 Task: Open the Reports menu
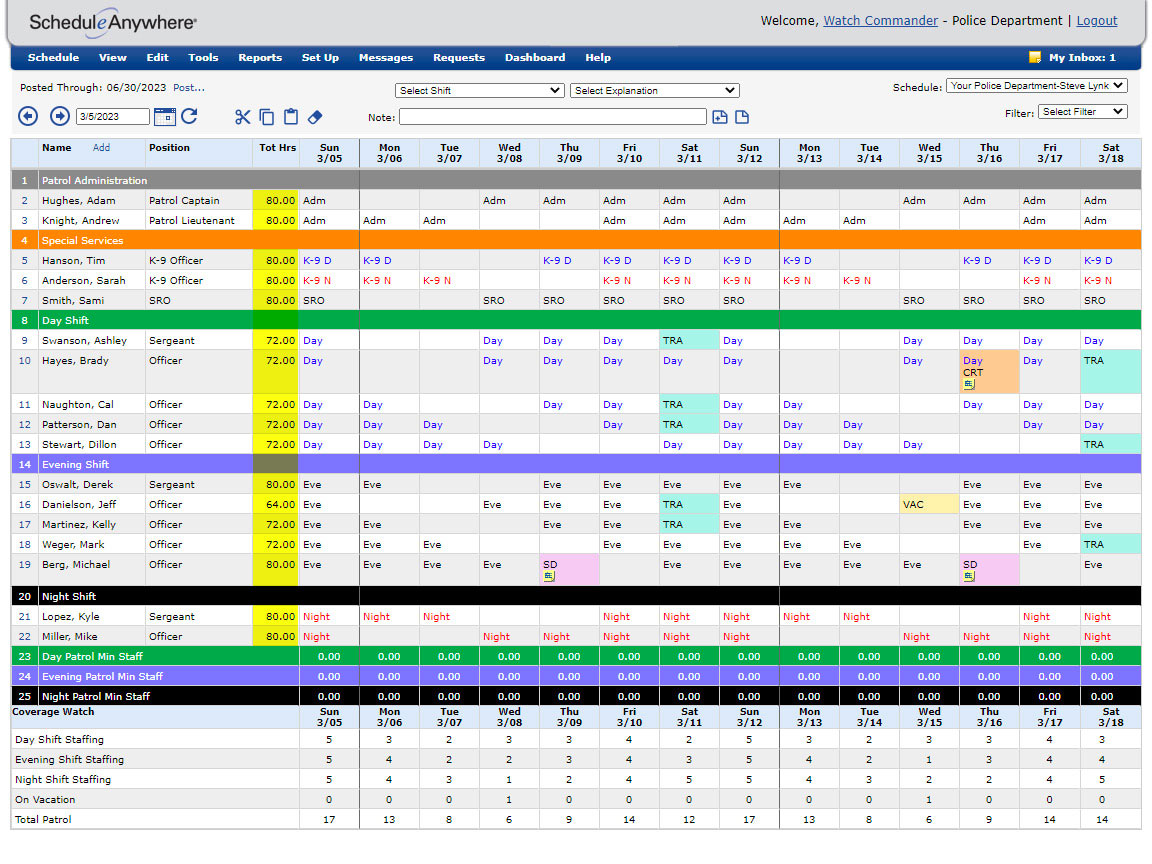click(260, 57)
